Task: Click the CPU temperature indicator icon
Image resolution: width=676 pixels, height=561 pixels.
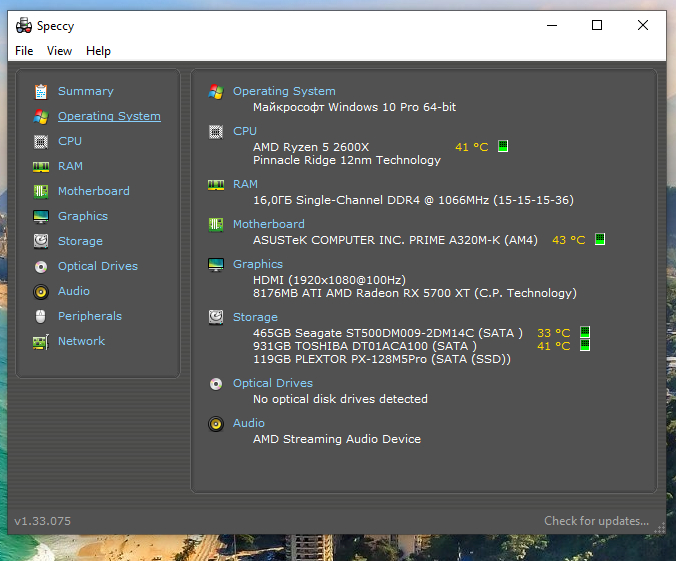Action: [503, 147]
